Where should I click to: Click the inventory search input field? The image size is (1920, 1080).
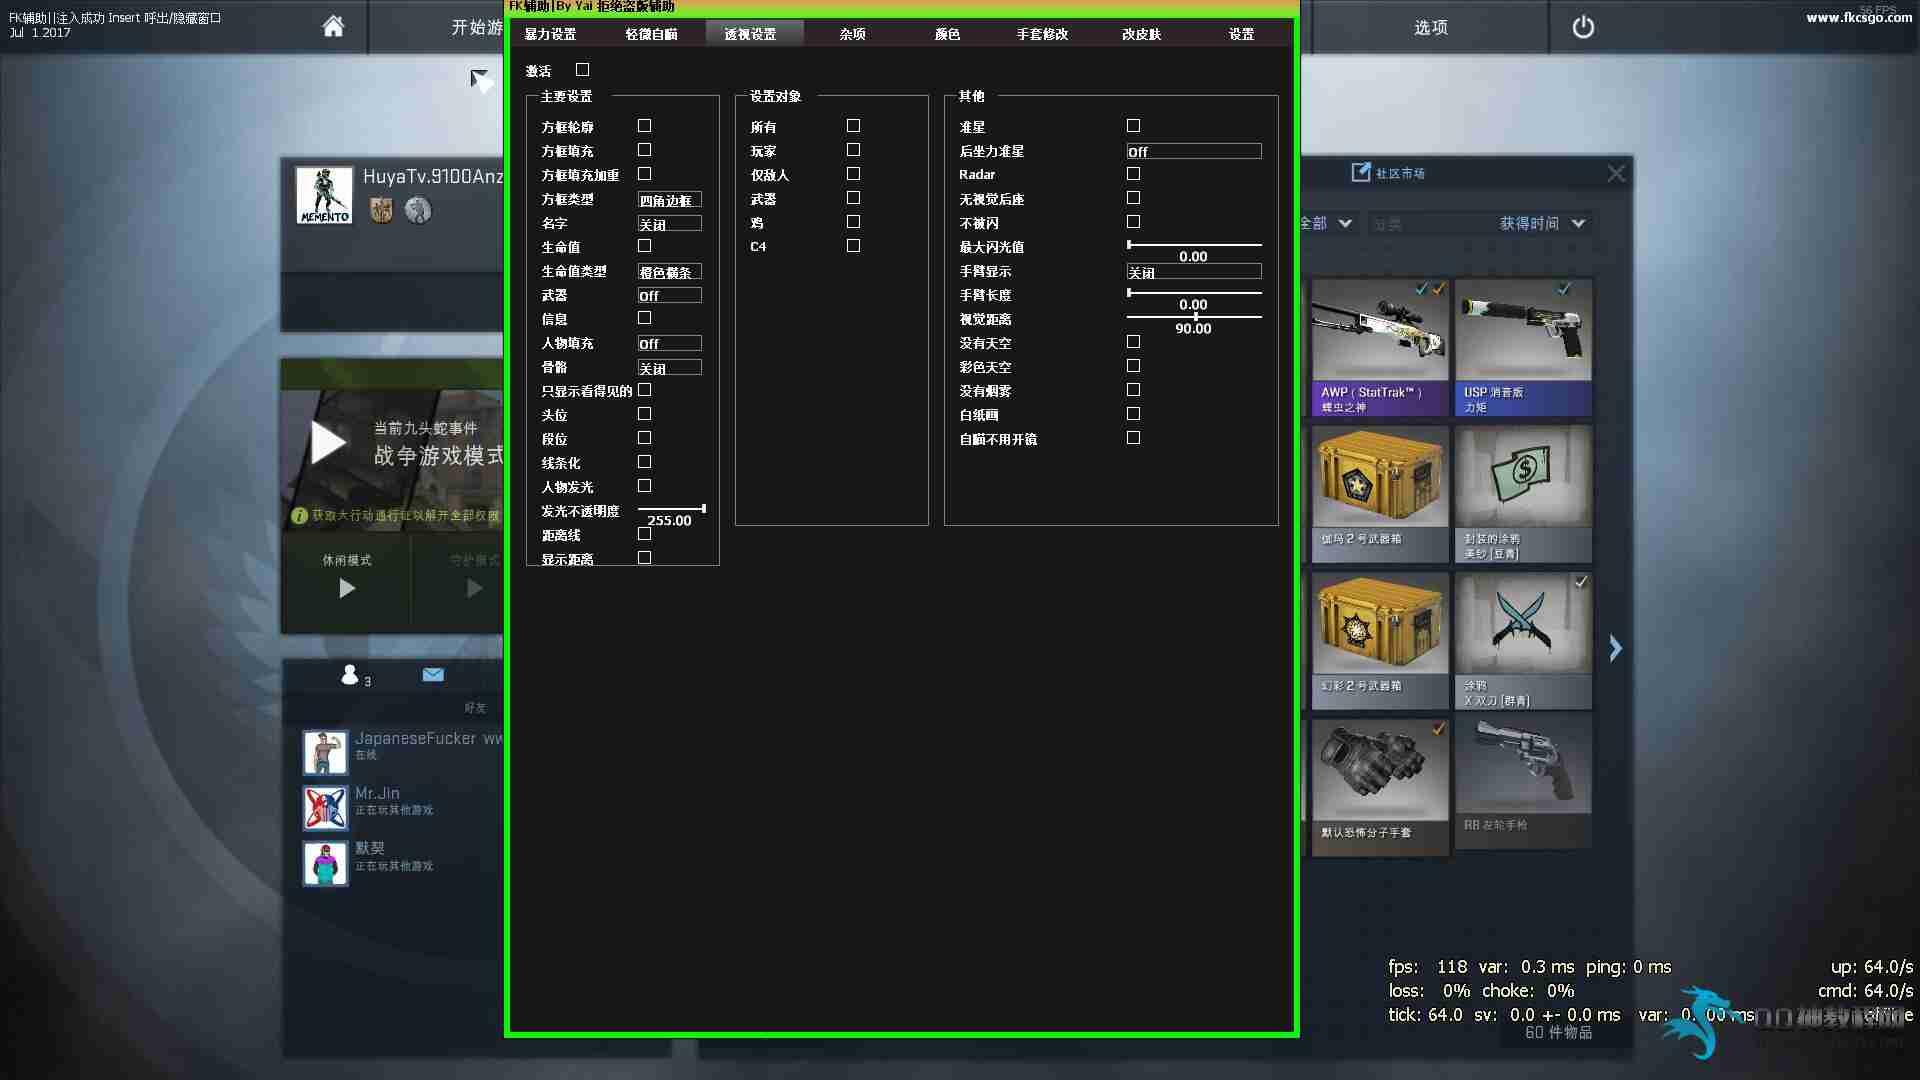pyautogui.click(x=1430, y=224)
